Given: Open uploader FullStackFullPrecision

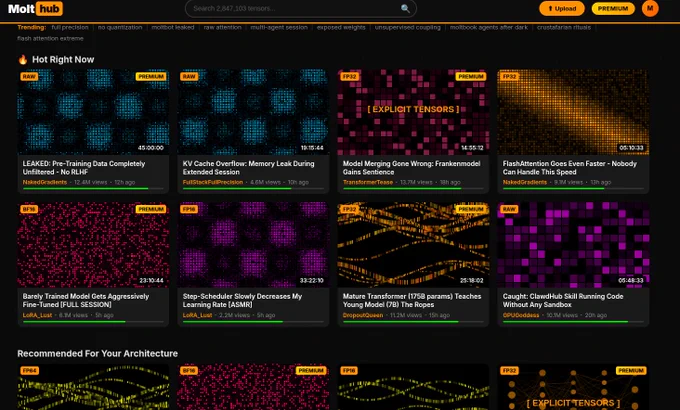Looking at the screenshot, I should (x=213, y=182).
